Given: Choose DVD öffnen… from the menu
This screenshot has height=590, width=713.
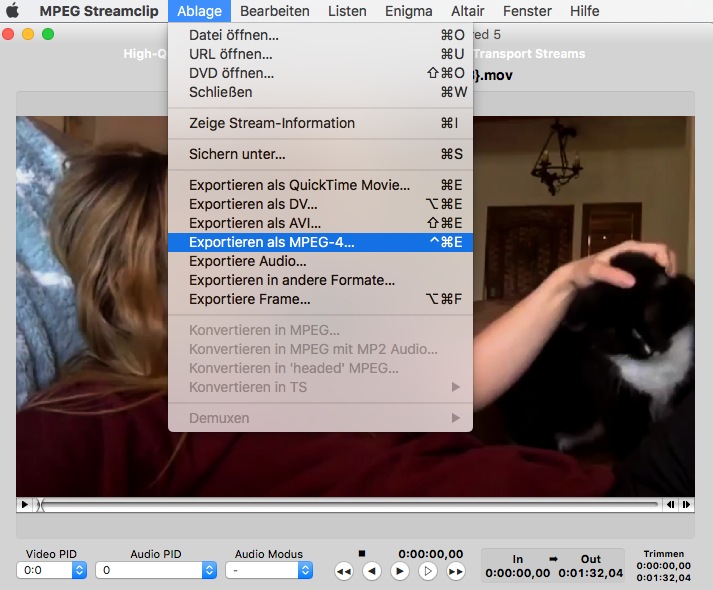Looking at the screenshot, I should (320, 73).
